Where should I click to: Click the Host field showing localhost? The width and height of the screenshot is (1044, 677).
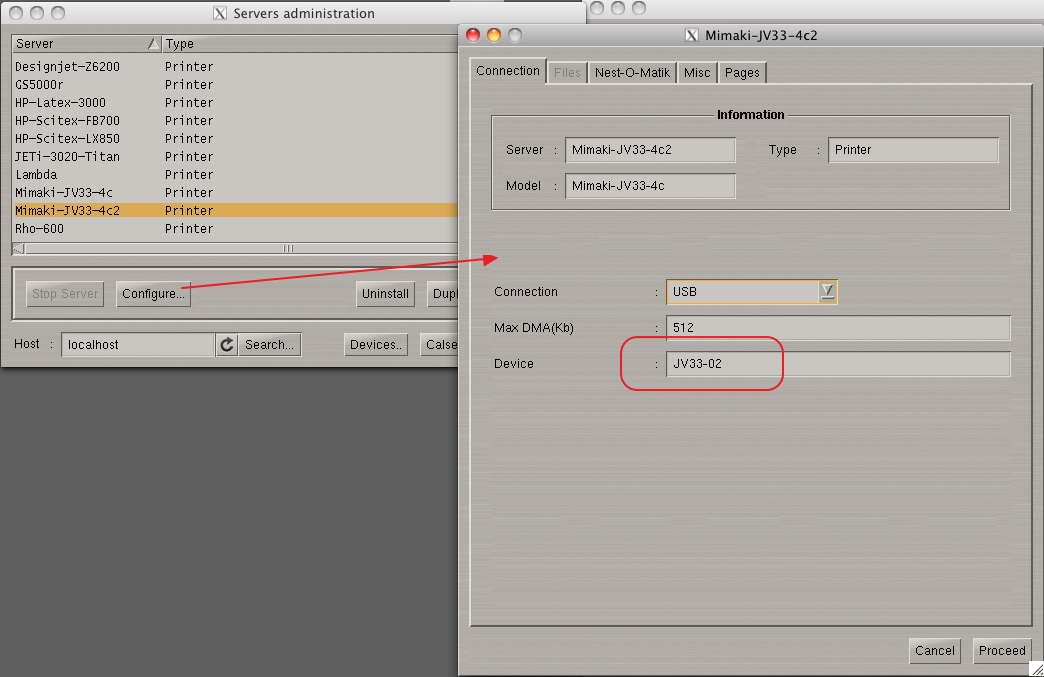tap(138, 345)
